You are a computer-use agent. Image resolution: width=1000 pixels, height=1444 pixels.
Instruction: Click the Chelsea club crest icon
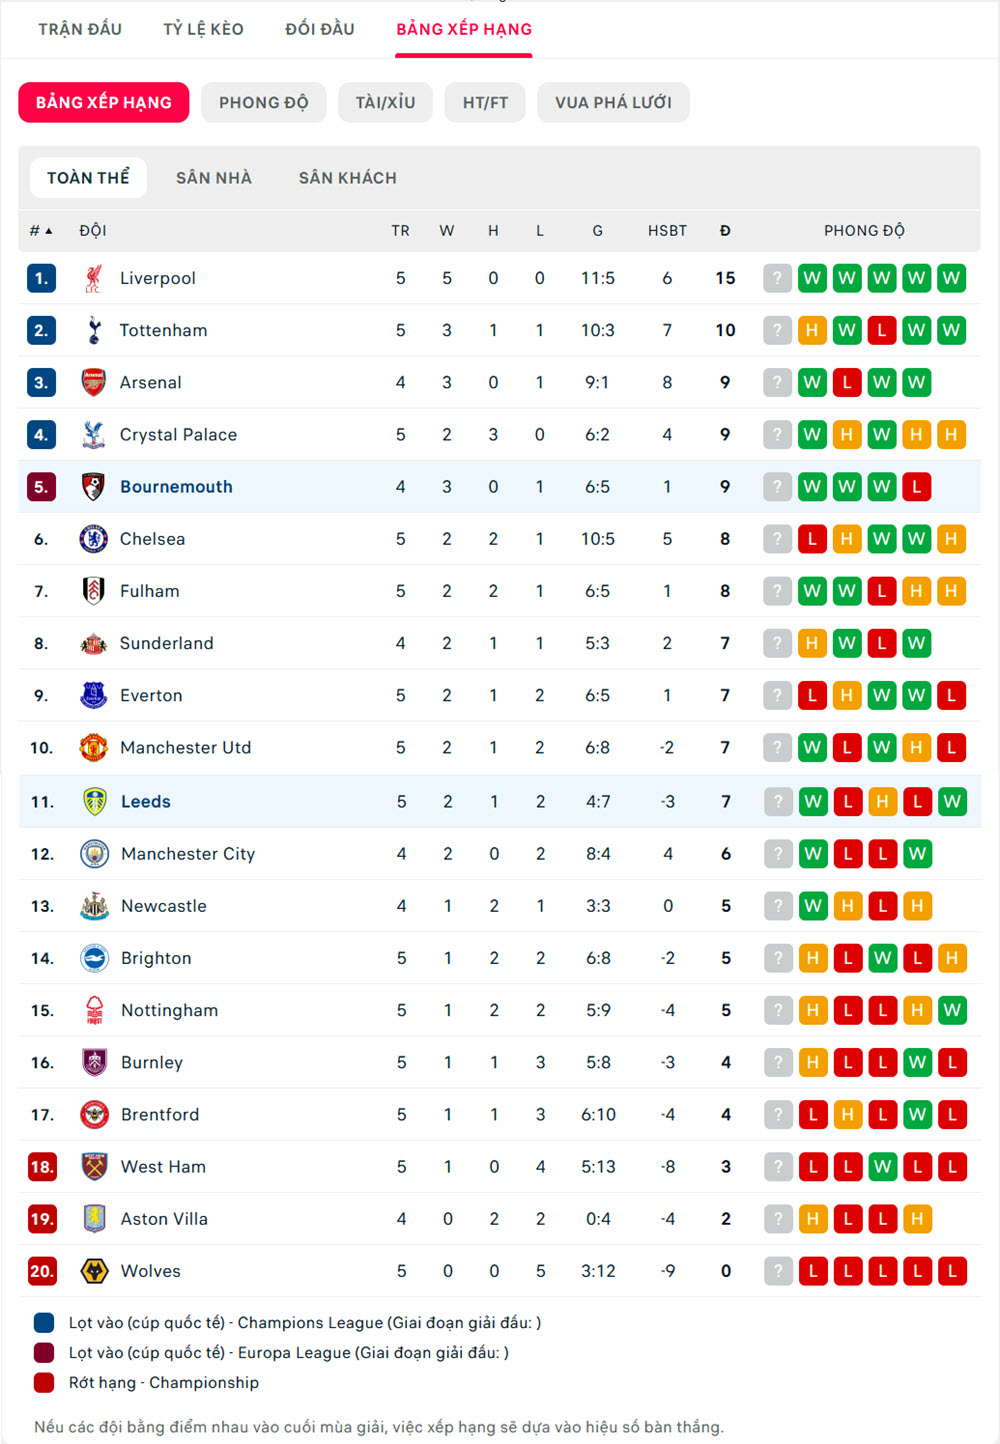93,539
